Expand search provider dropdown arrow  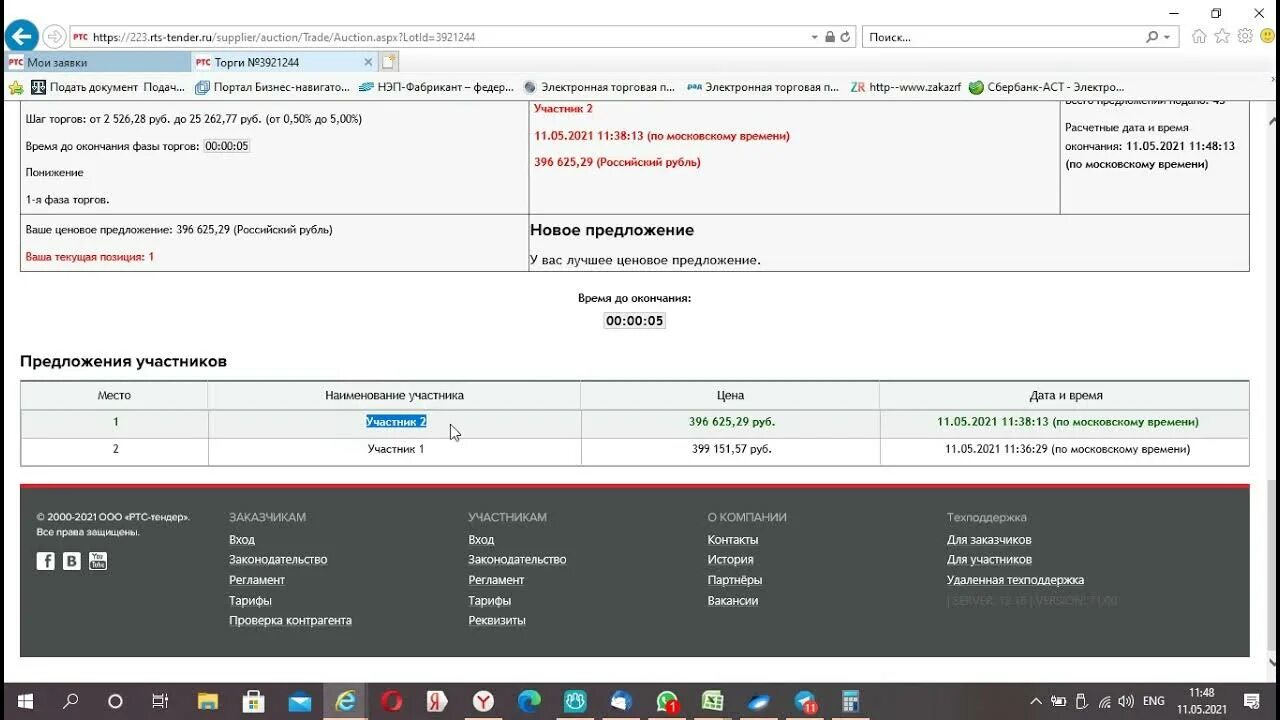pos(1167,37)
